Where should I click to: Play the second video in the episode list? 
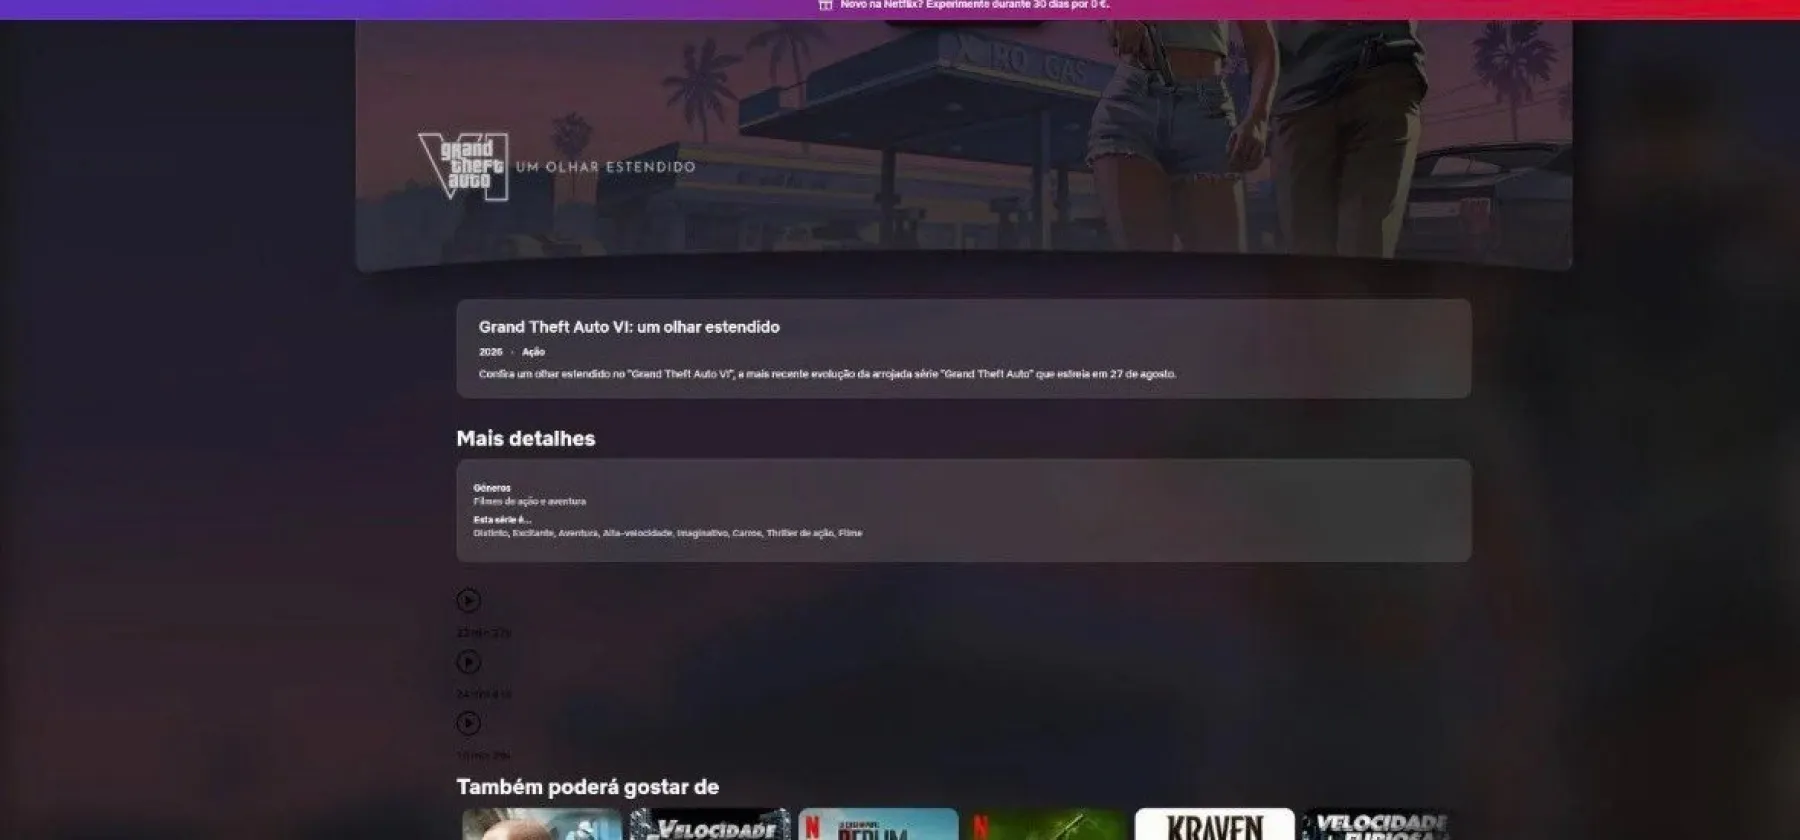click(x=468, y=662)
